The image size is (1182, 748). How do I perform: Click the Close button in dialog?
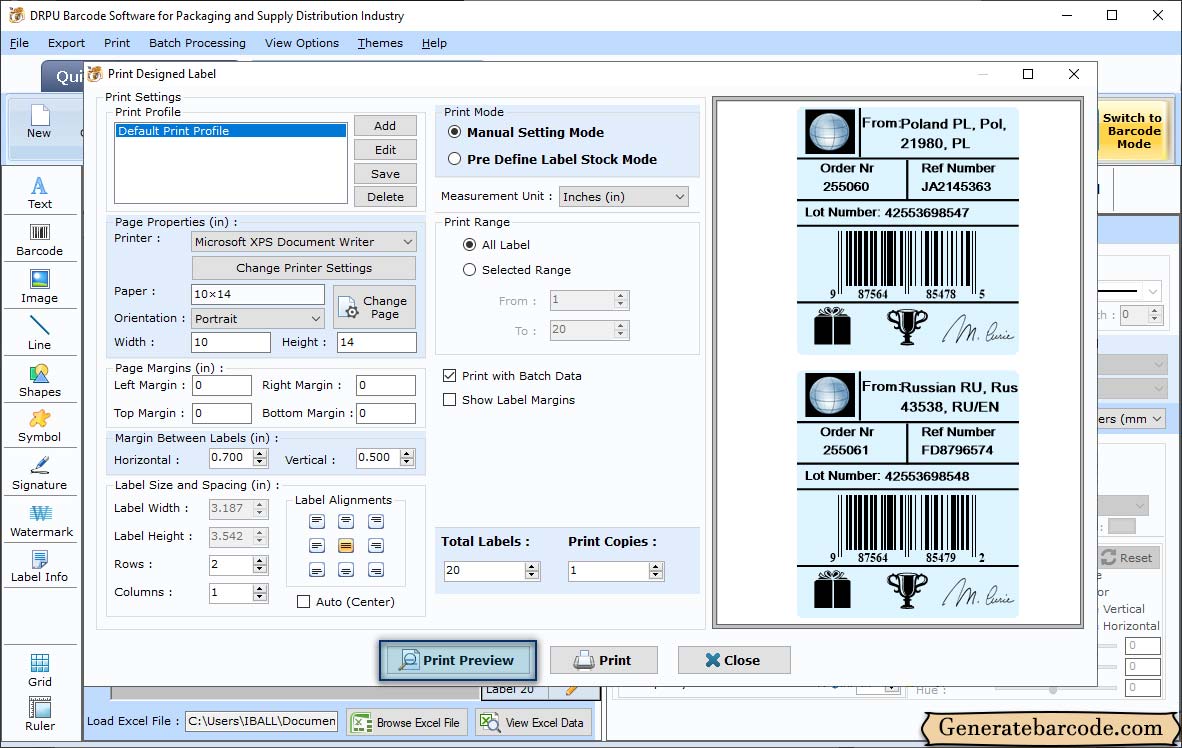733,661
